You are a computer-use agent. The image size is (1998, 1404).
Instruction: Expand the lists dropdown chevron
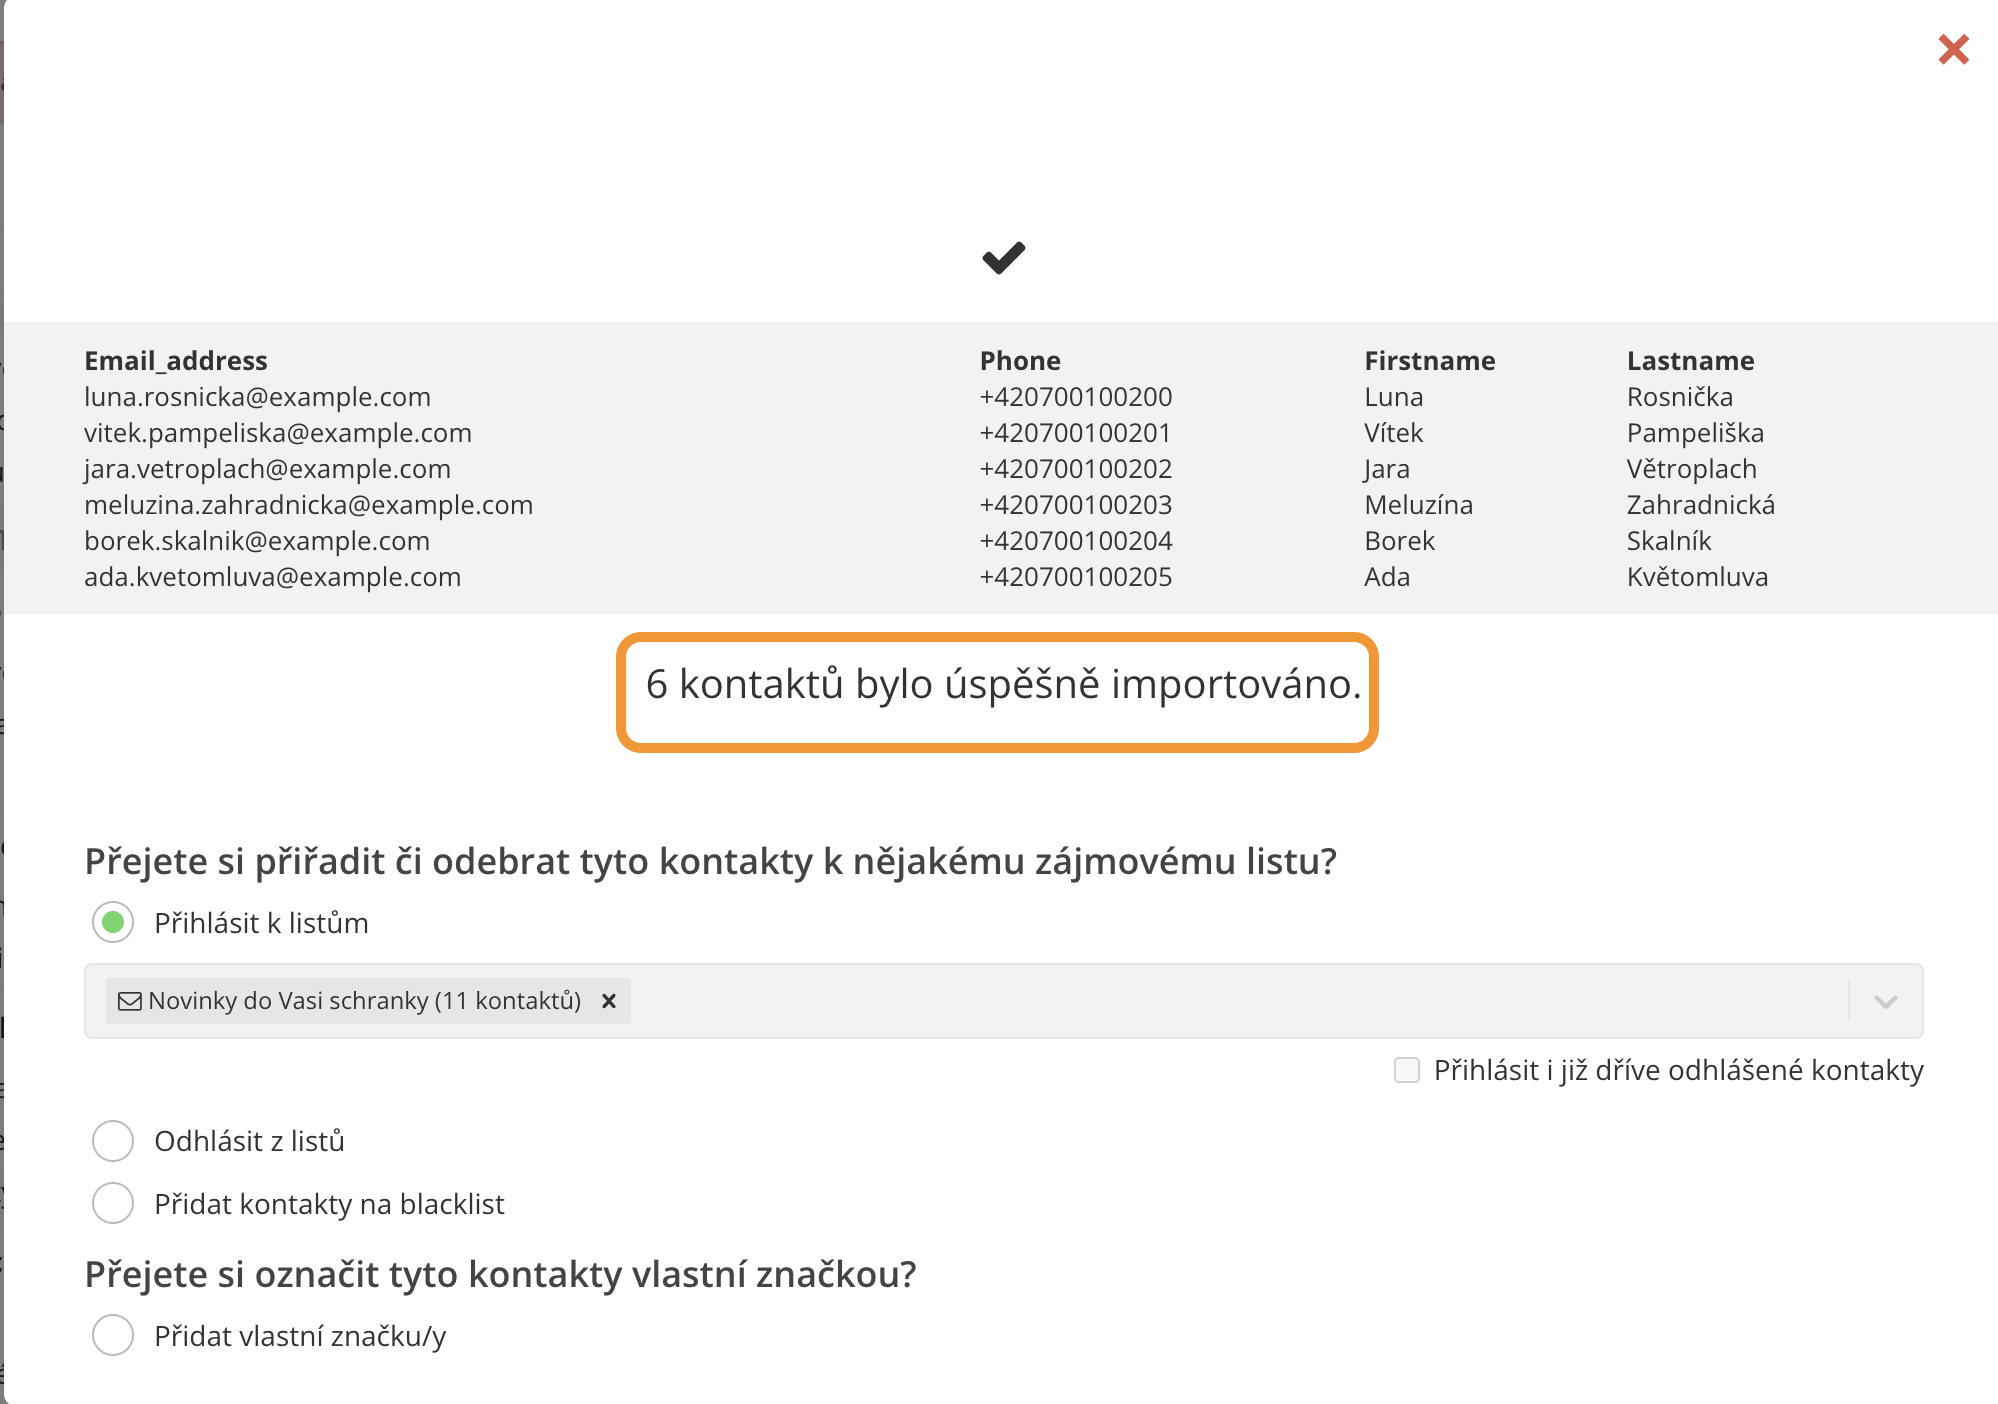[1885, 1001]
